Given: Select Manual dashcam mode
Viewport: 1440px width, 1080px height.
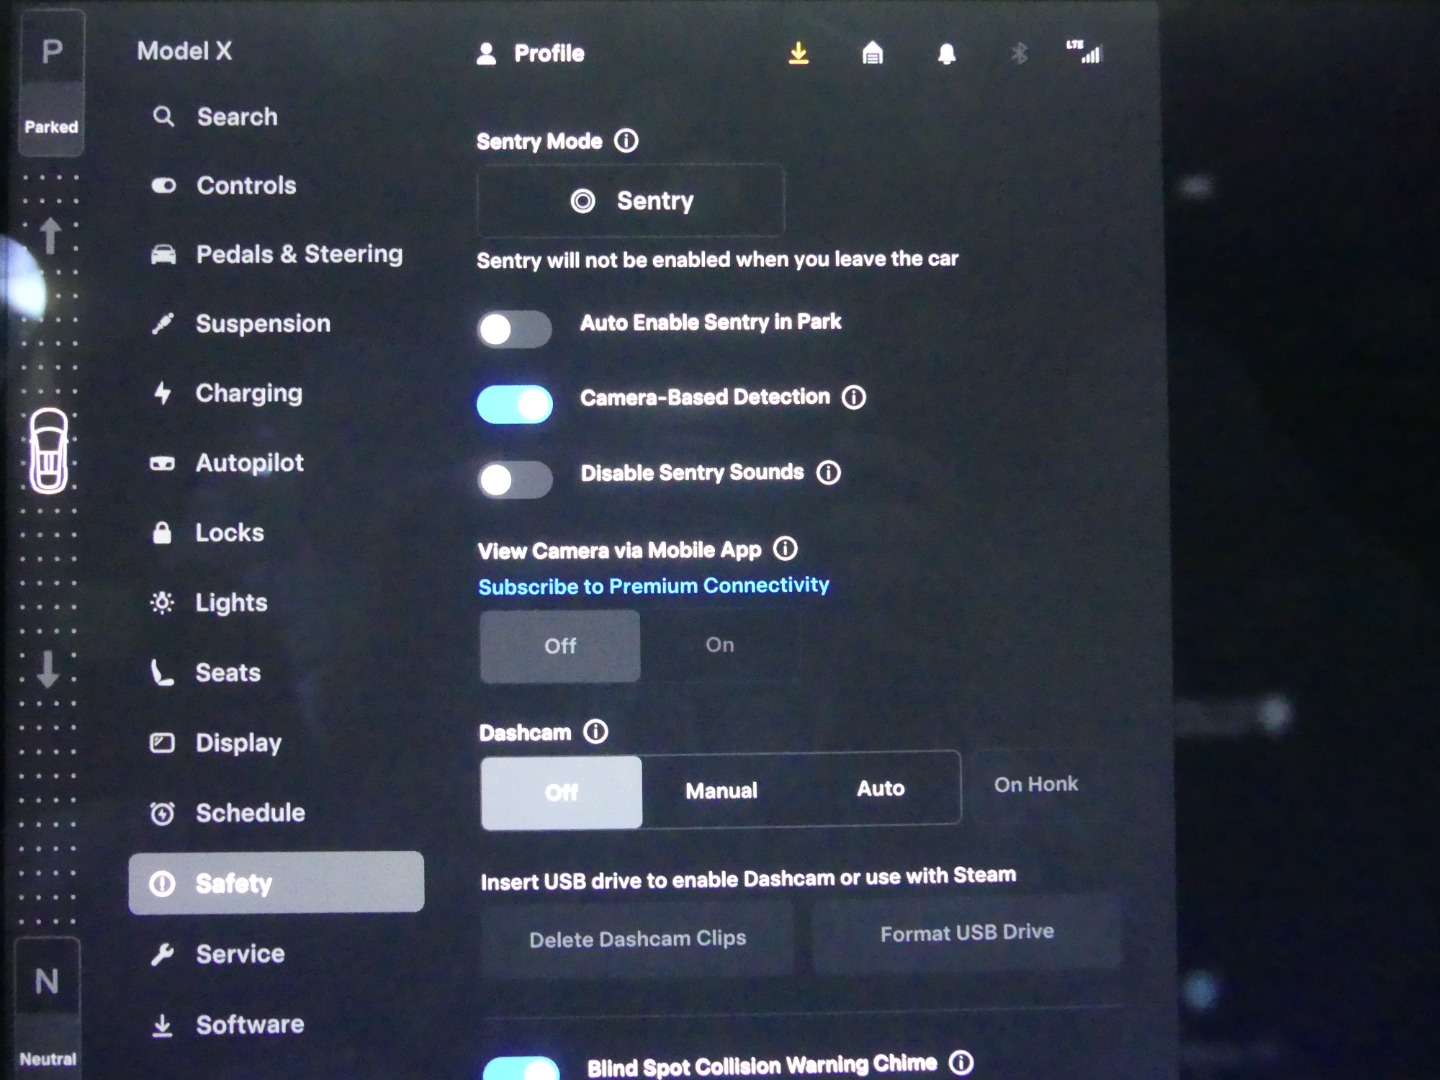Looking at the screenshot, I should 721,791.
